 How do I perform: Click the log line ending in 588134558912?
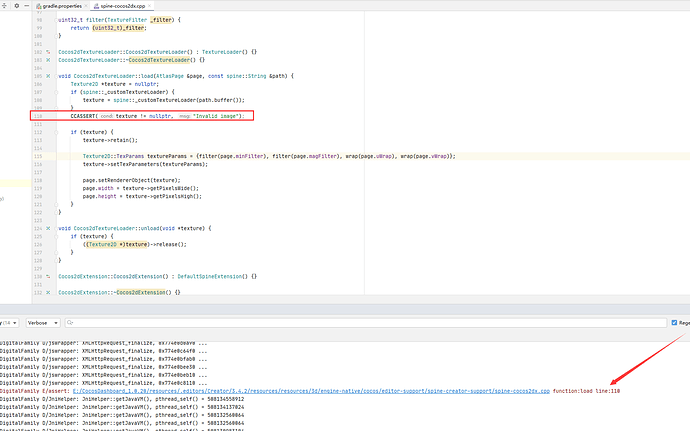tap(122, 399)
